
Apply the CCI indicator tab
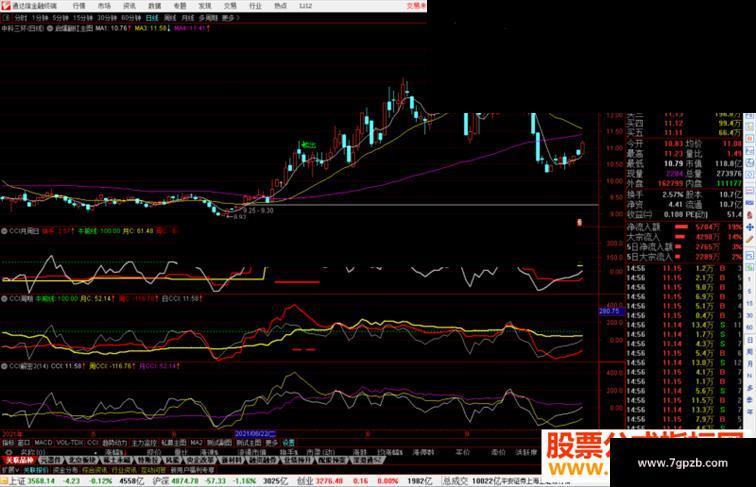tap(93, 442)
